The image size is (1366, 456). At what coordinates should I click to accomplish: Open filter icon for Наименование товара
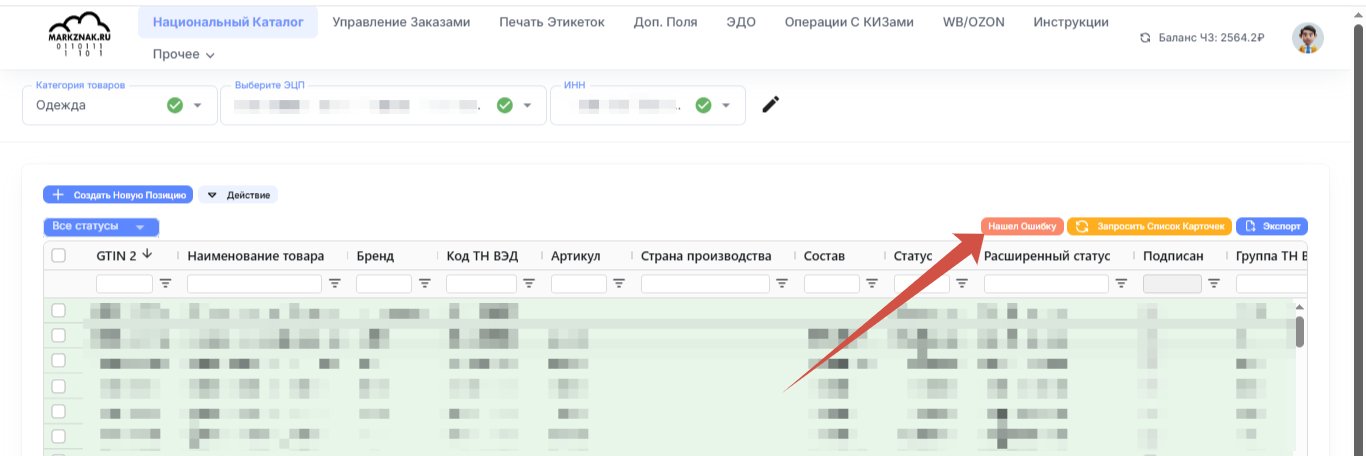[x=336, y=284]
